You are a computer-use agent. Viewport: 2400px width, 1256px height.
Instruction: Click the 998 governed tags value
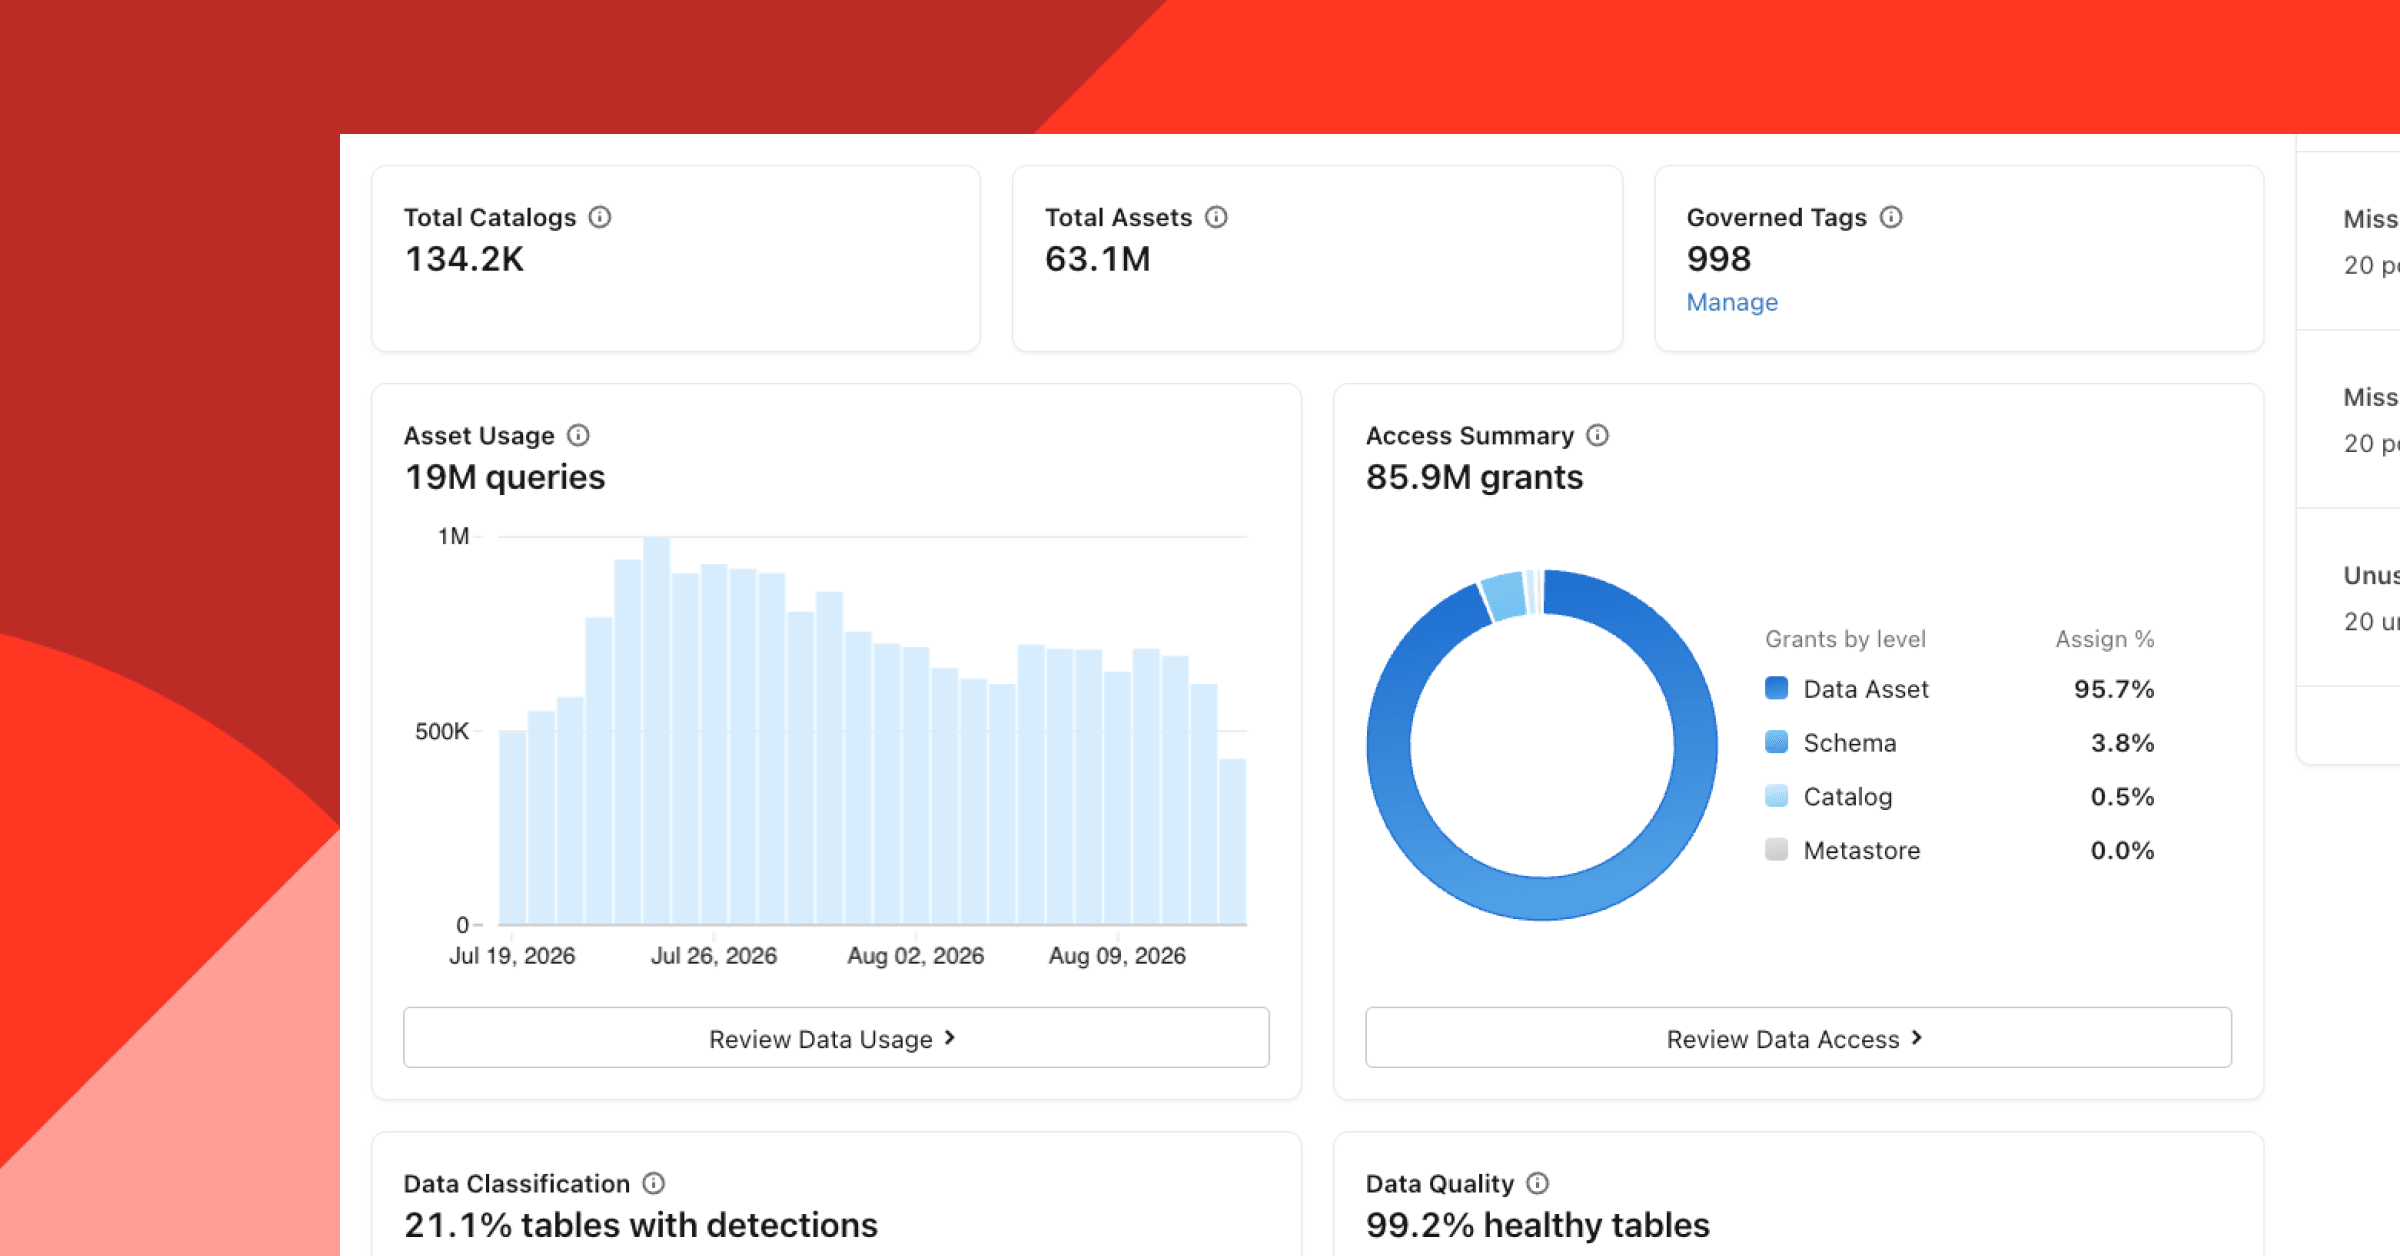click(x=1719, y=260)
